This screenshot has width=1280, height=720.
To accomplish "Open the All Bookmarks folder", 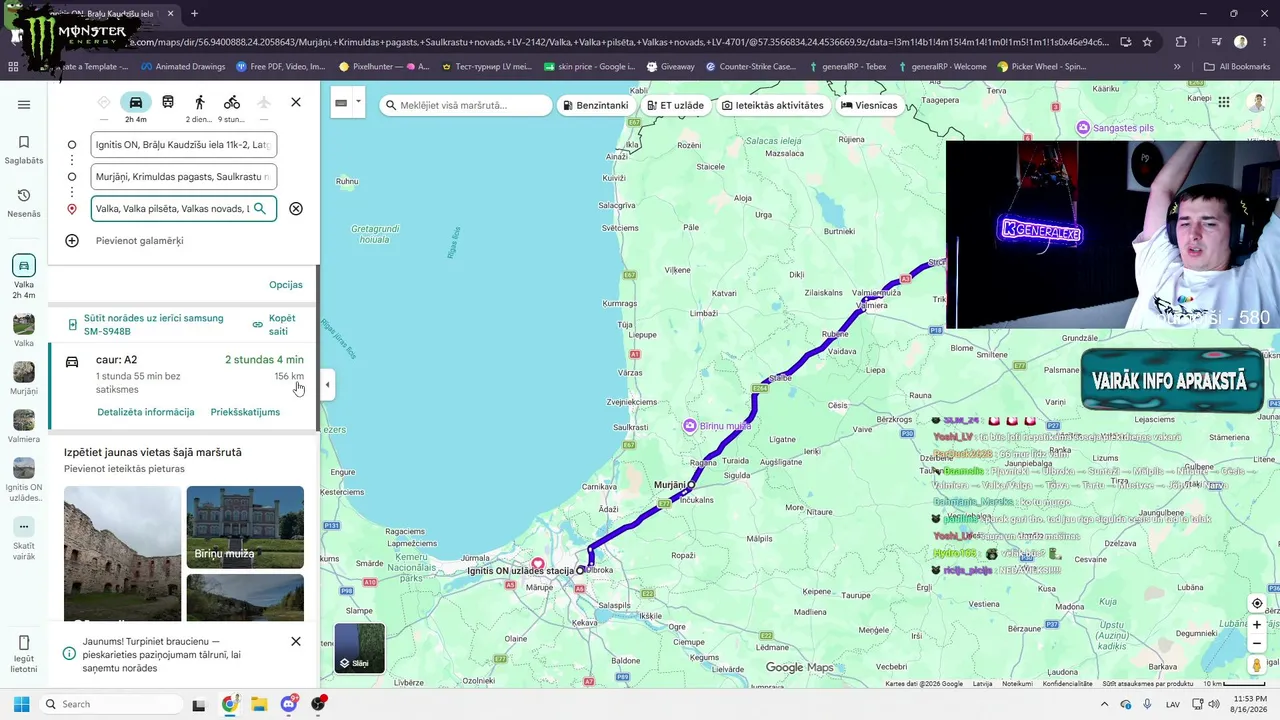I will [1237, 67].
